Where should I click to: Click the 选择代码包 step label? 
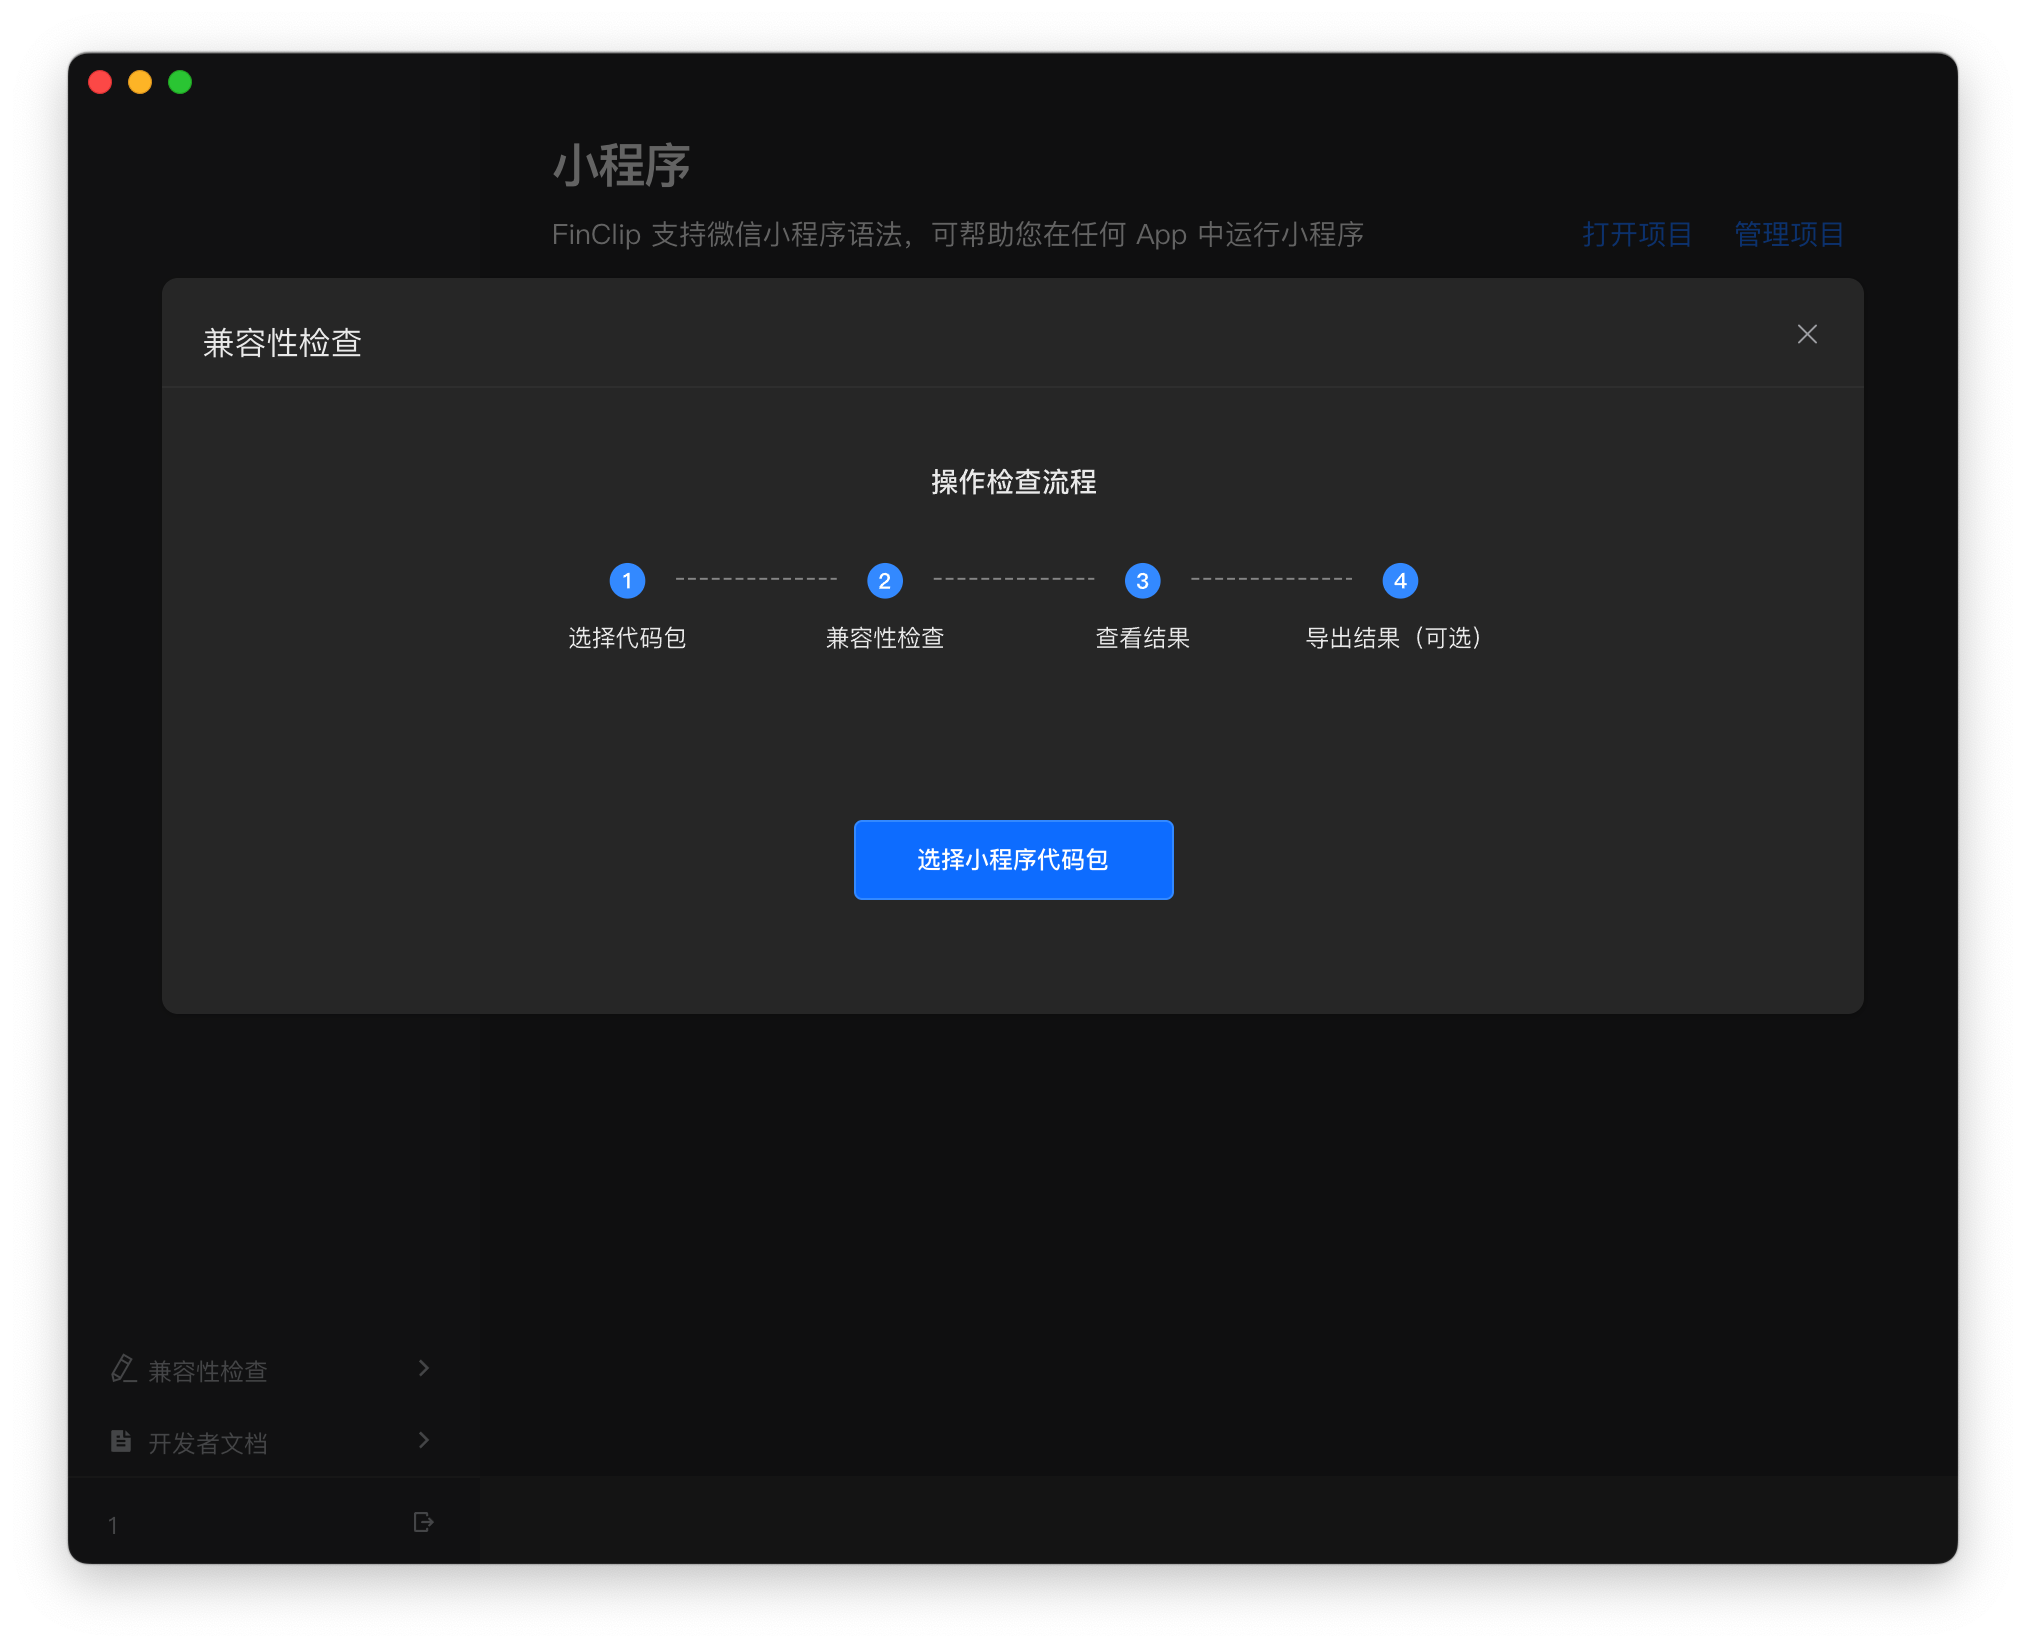627,638
